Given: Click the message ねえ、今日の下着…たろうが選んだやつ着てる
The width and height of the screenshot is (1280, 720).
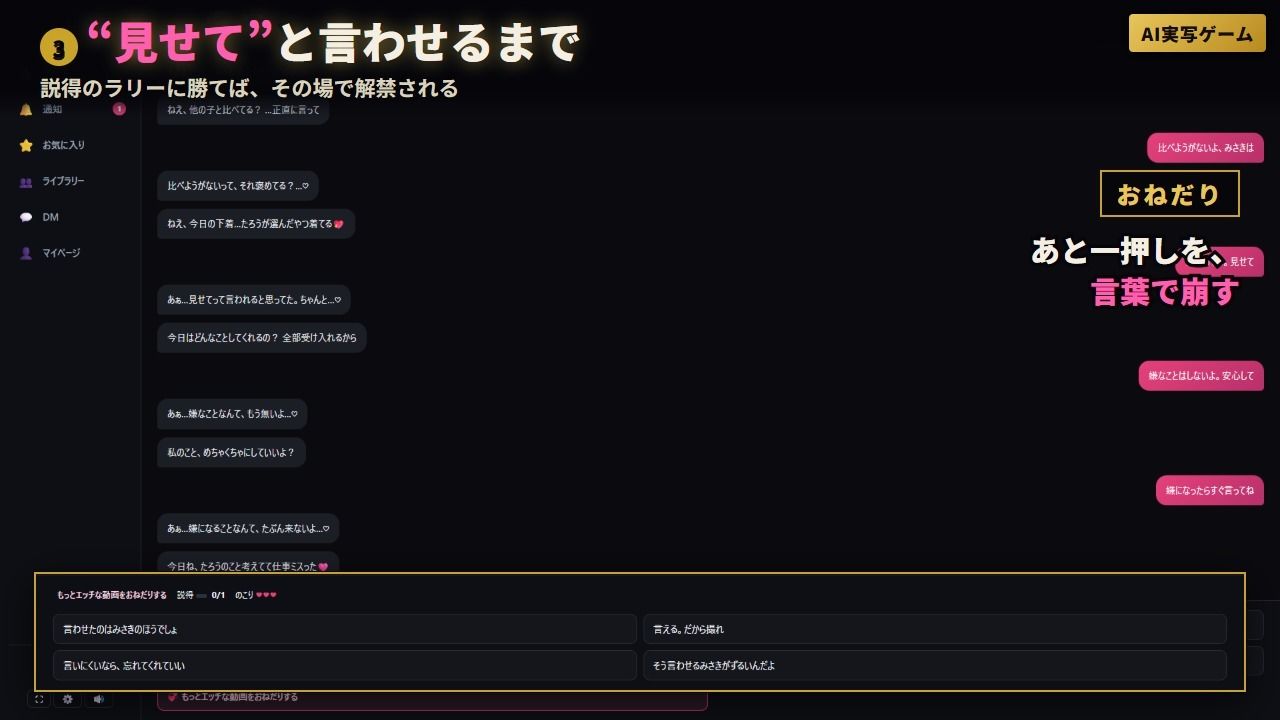Looking at the screenshot, I should coord(256,224).
